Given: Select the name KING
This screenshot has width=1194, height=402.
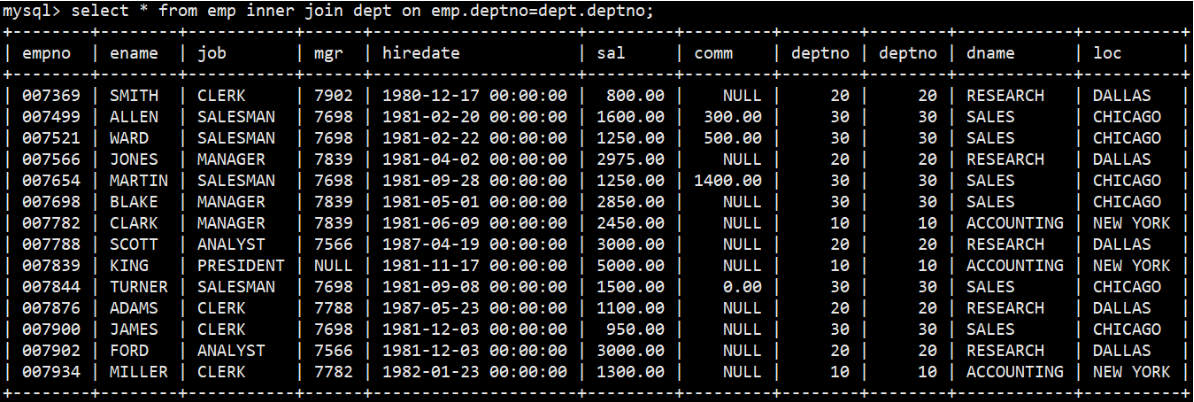Looking at the screenshot, I should [x=129, y=266].
